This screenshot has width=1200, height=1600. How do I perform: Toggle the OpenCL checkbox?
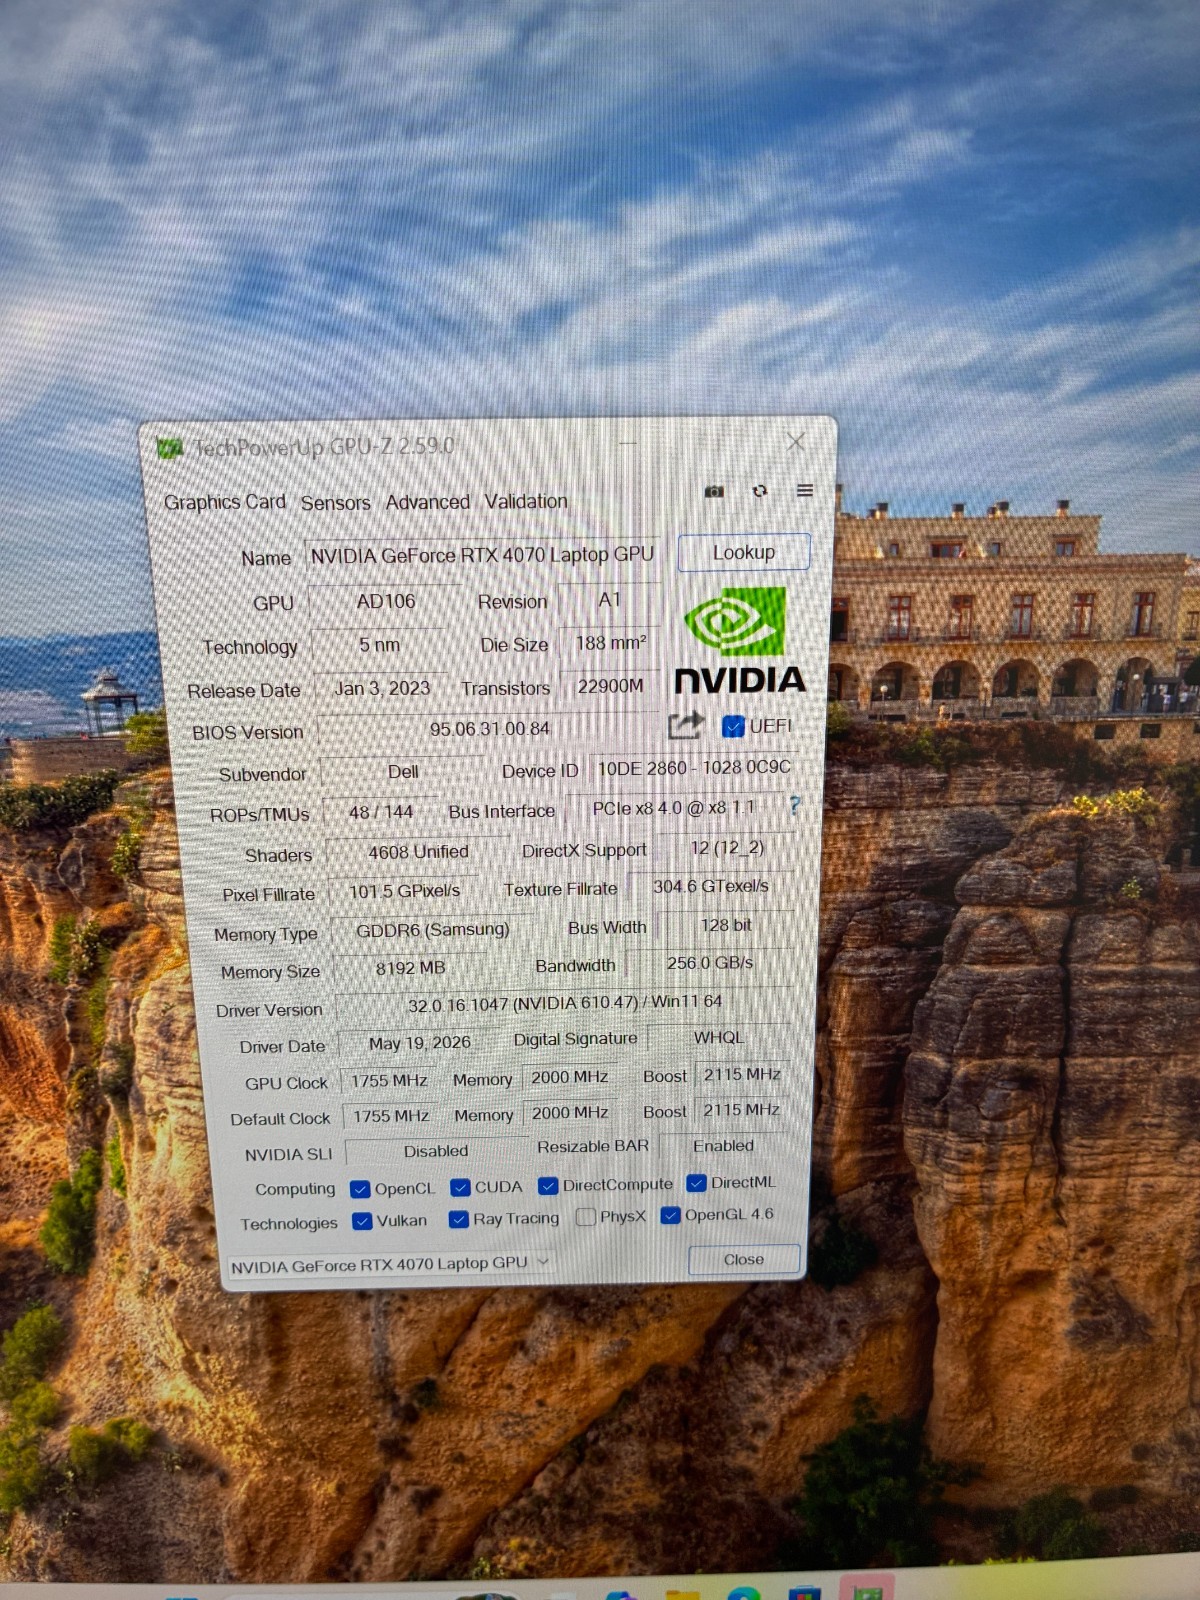point(360,1189)
